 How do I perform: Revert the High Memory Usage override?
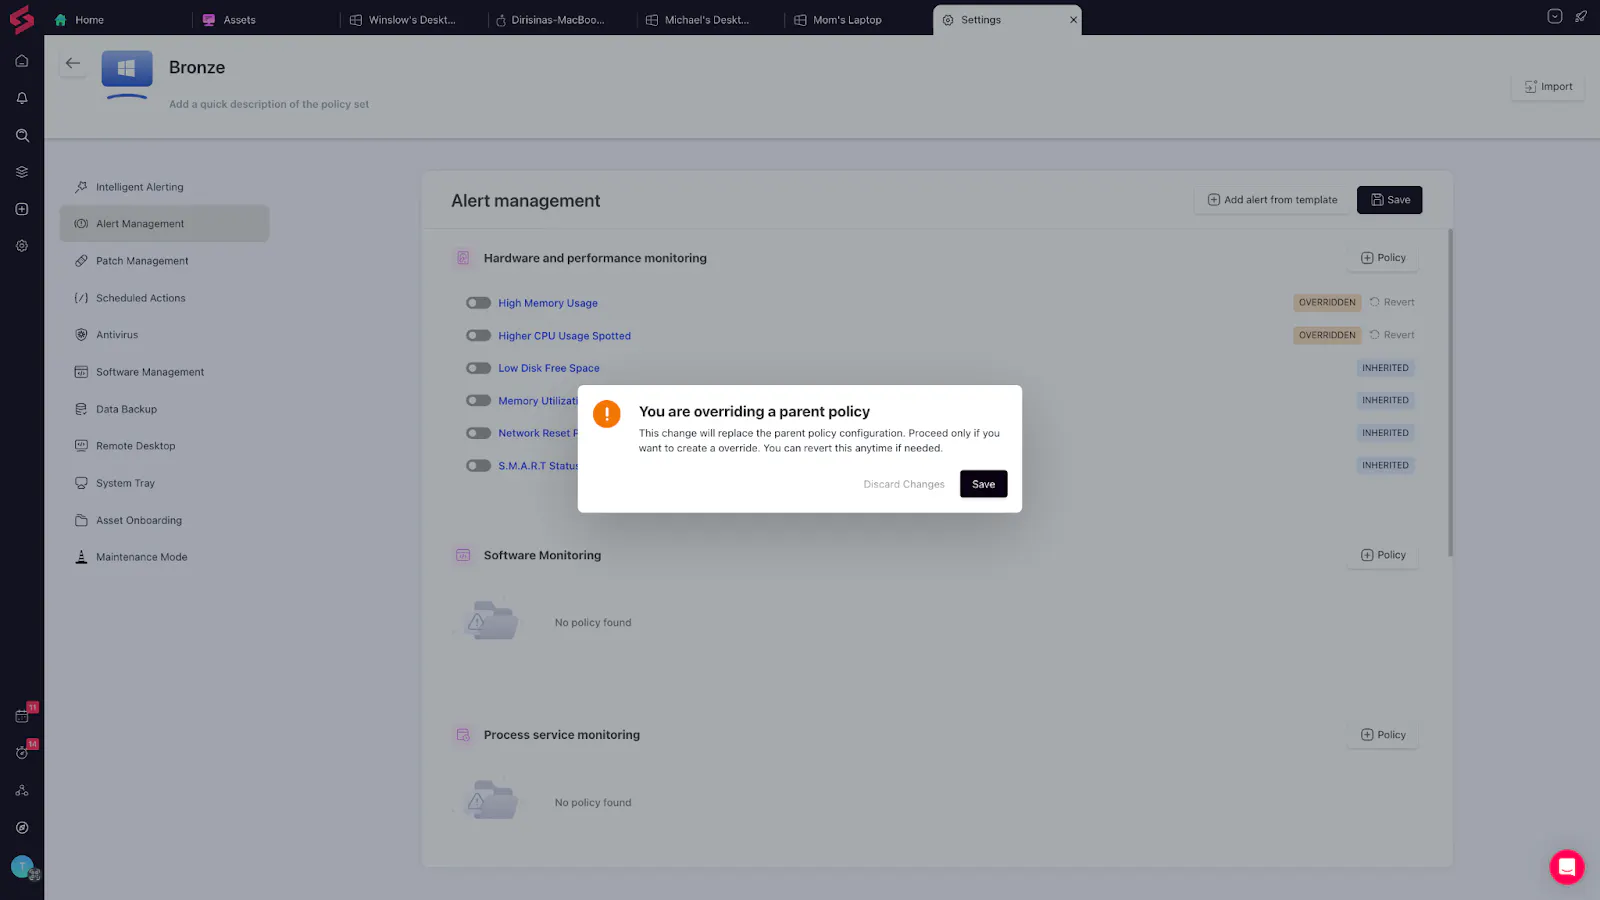coord(1392,302)
